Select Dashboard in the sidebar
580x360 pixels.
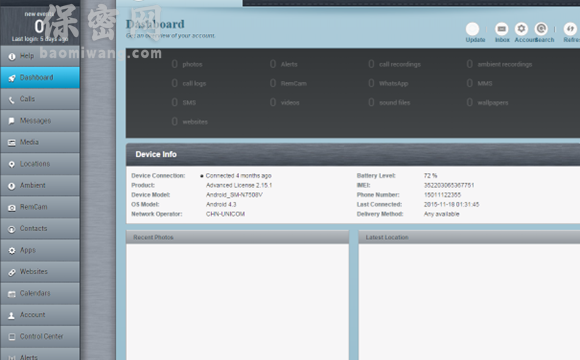(x=40, y=78)
